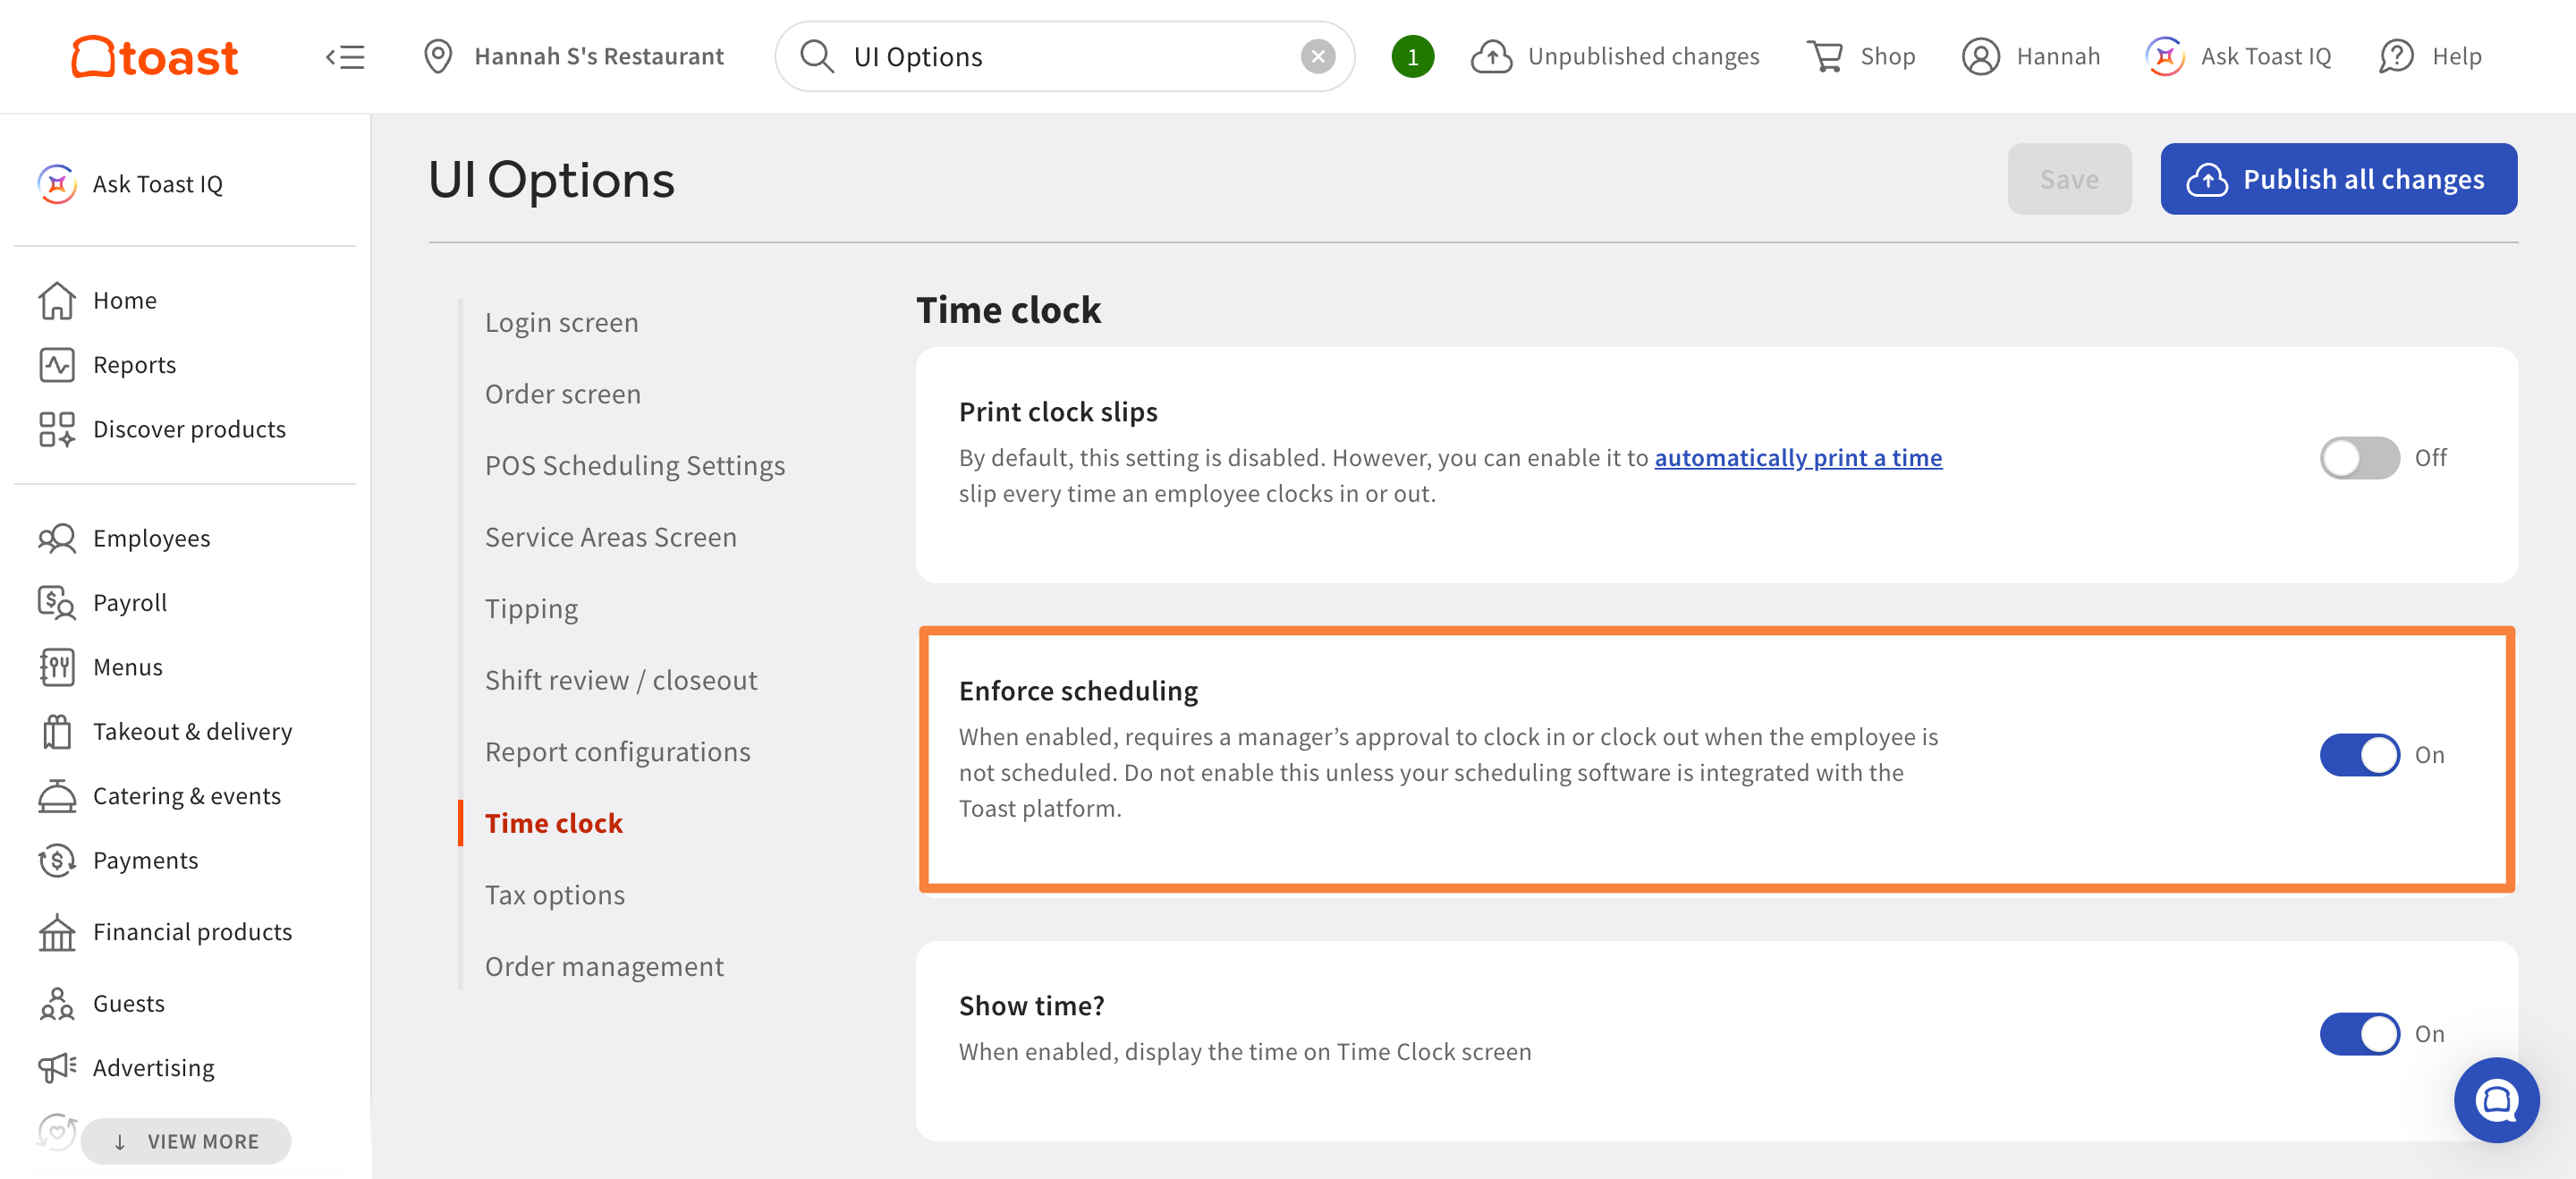Open Ask Toast IQ in the top bar
This screenshot has height=1179, width=2576.
point(2238,57)
